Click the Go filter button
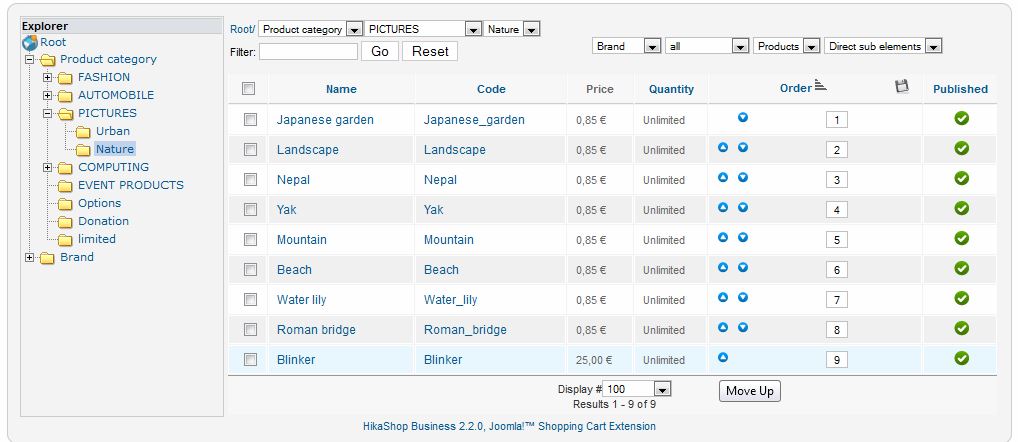 pyautogui.click(x=380, y=51)
